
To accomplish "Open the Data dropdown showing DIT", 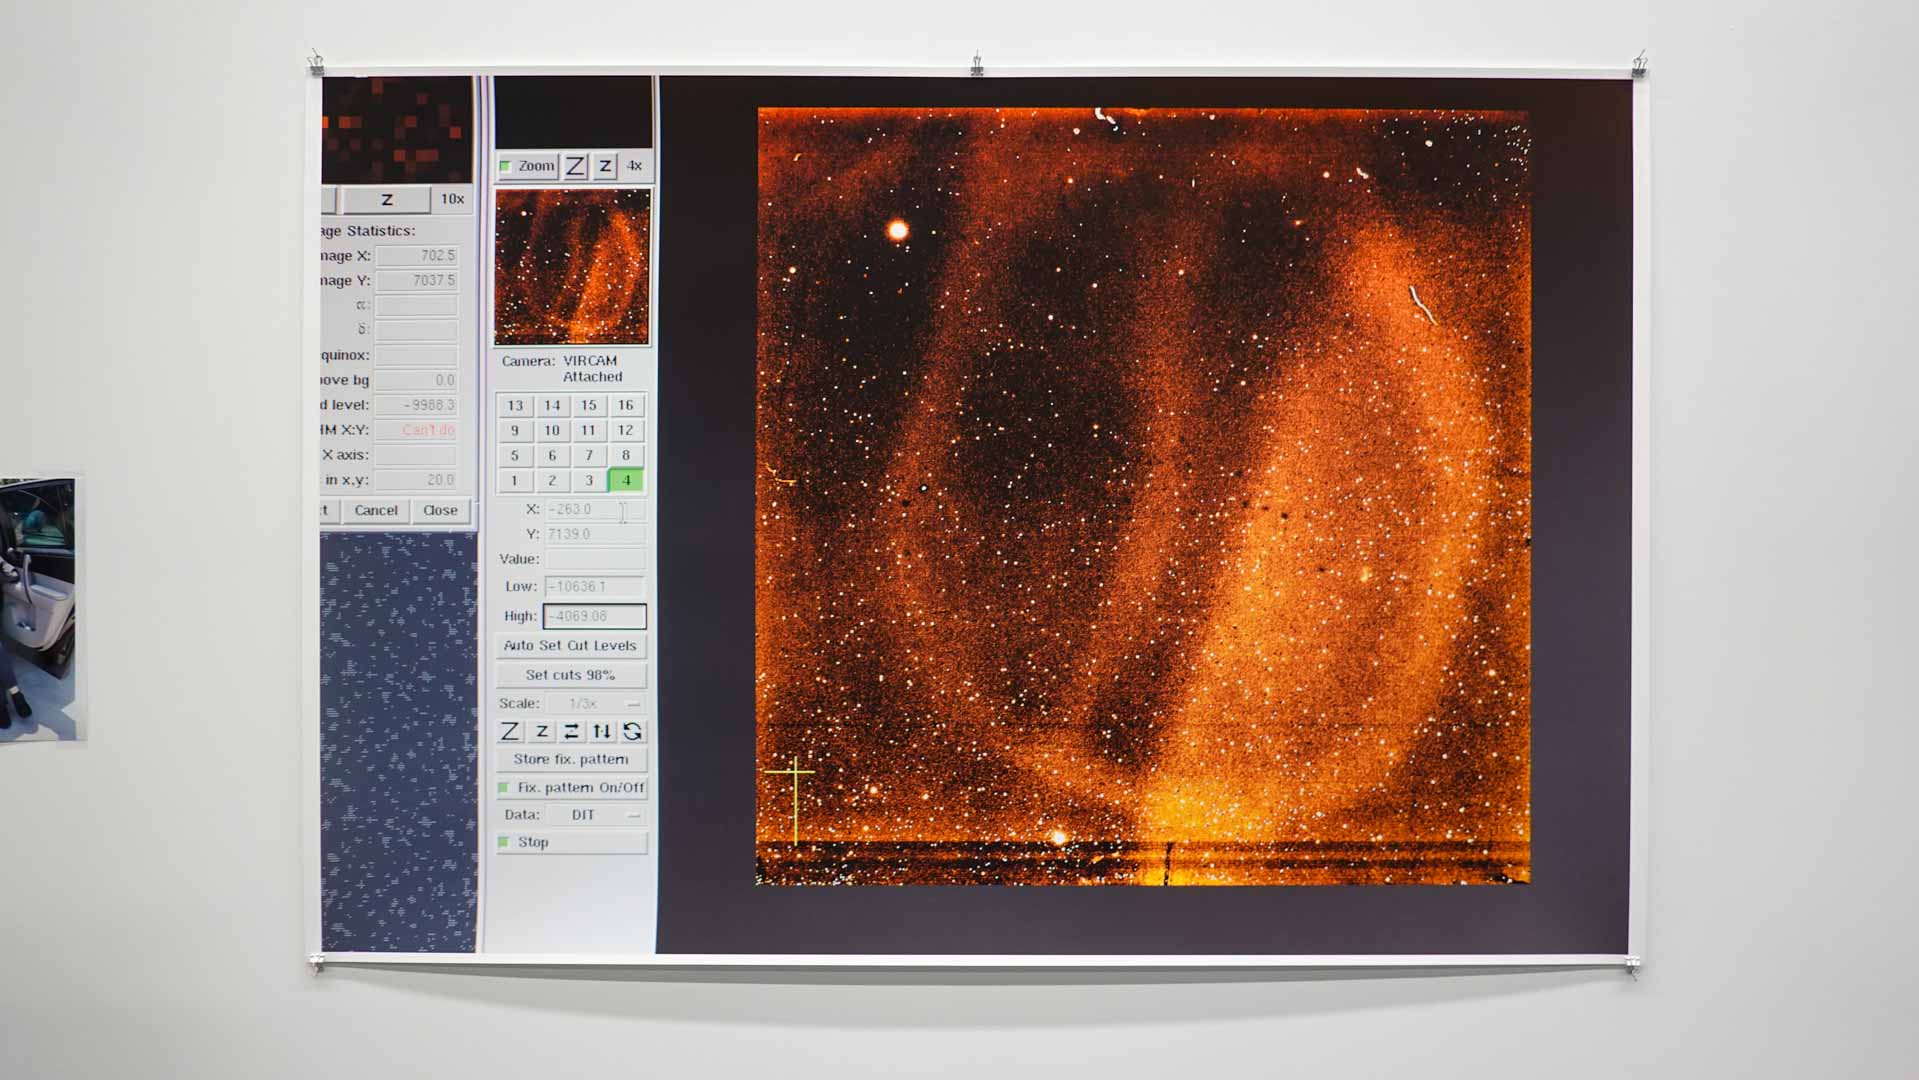I will 595,816.
